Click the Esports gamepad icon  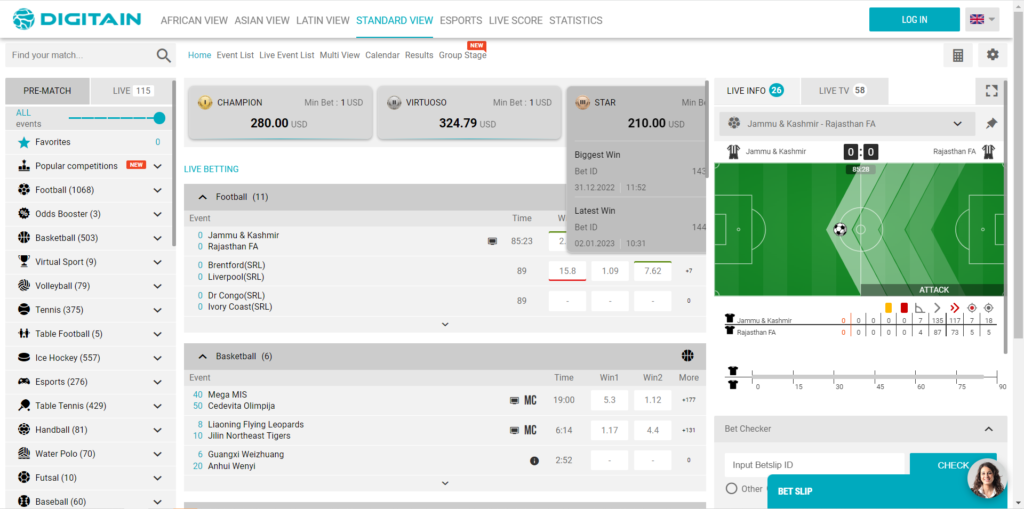tap(24, 382)
